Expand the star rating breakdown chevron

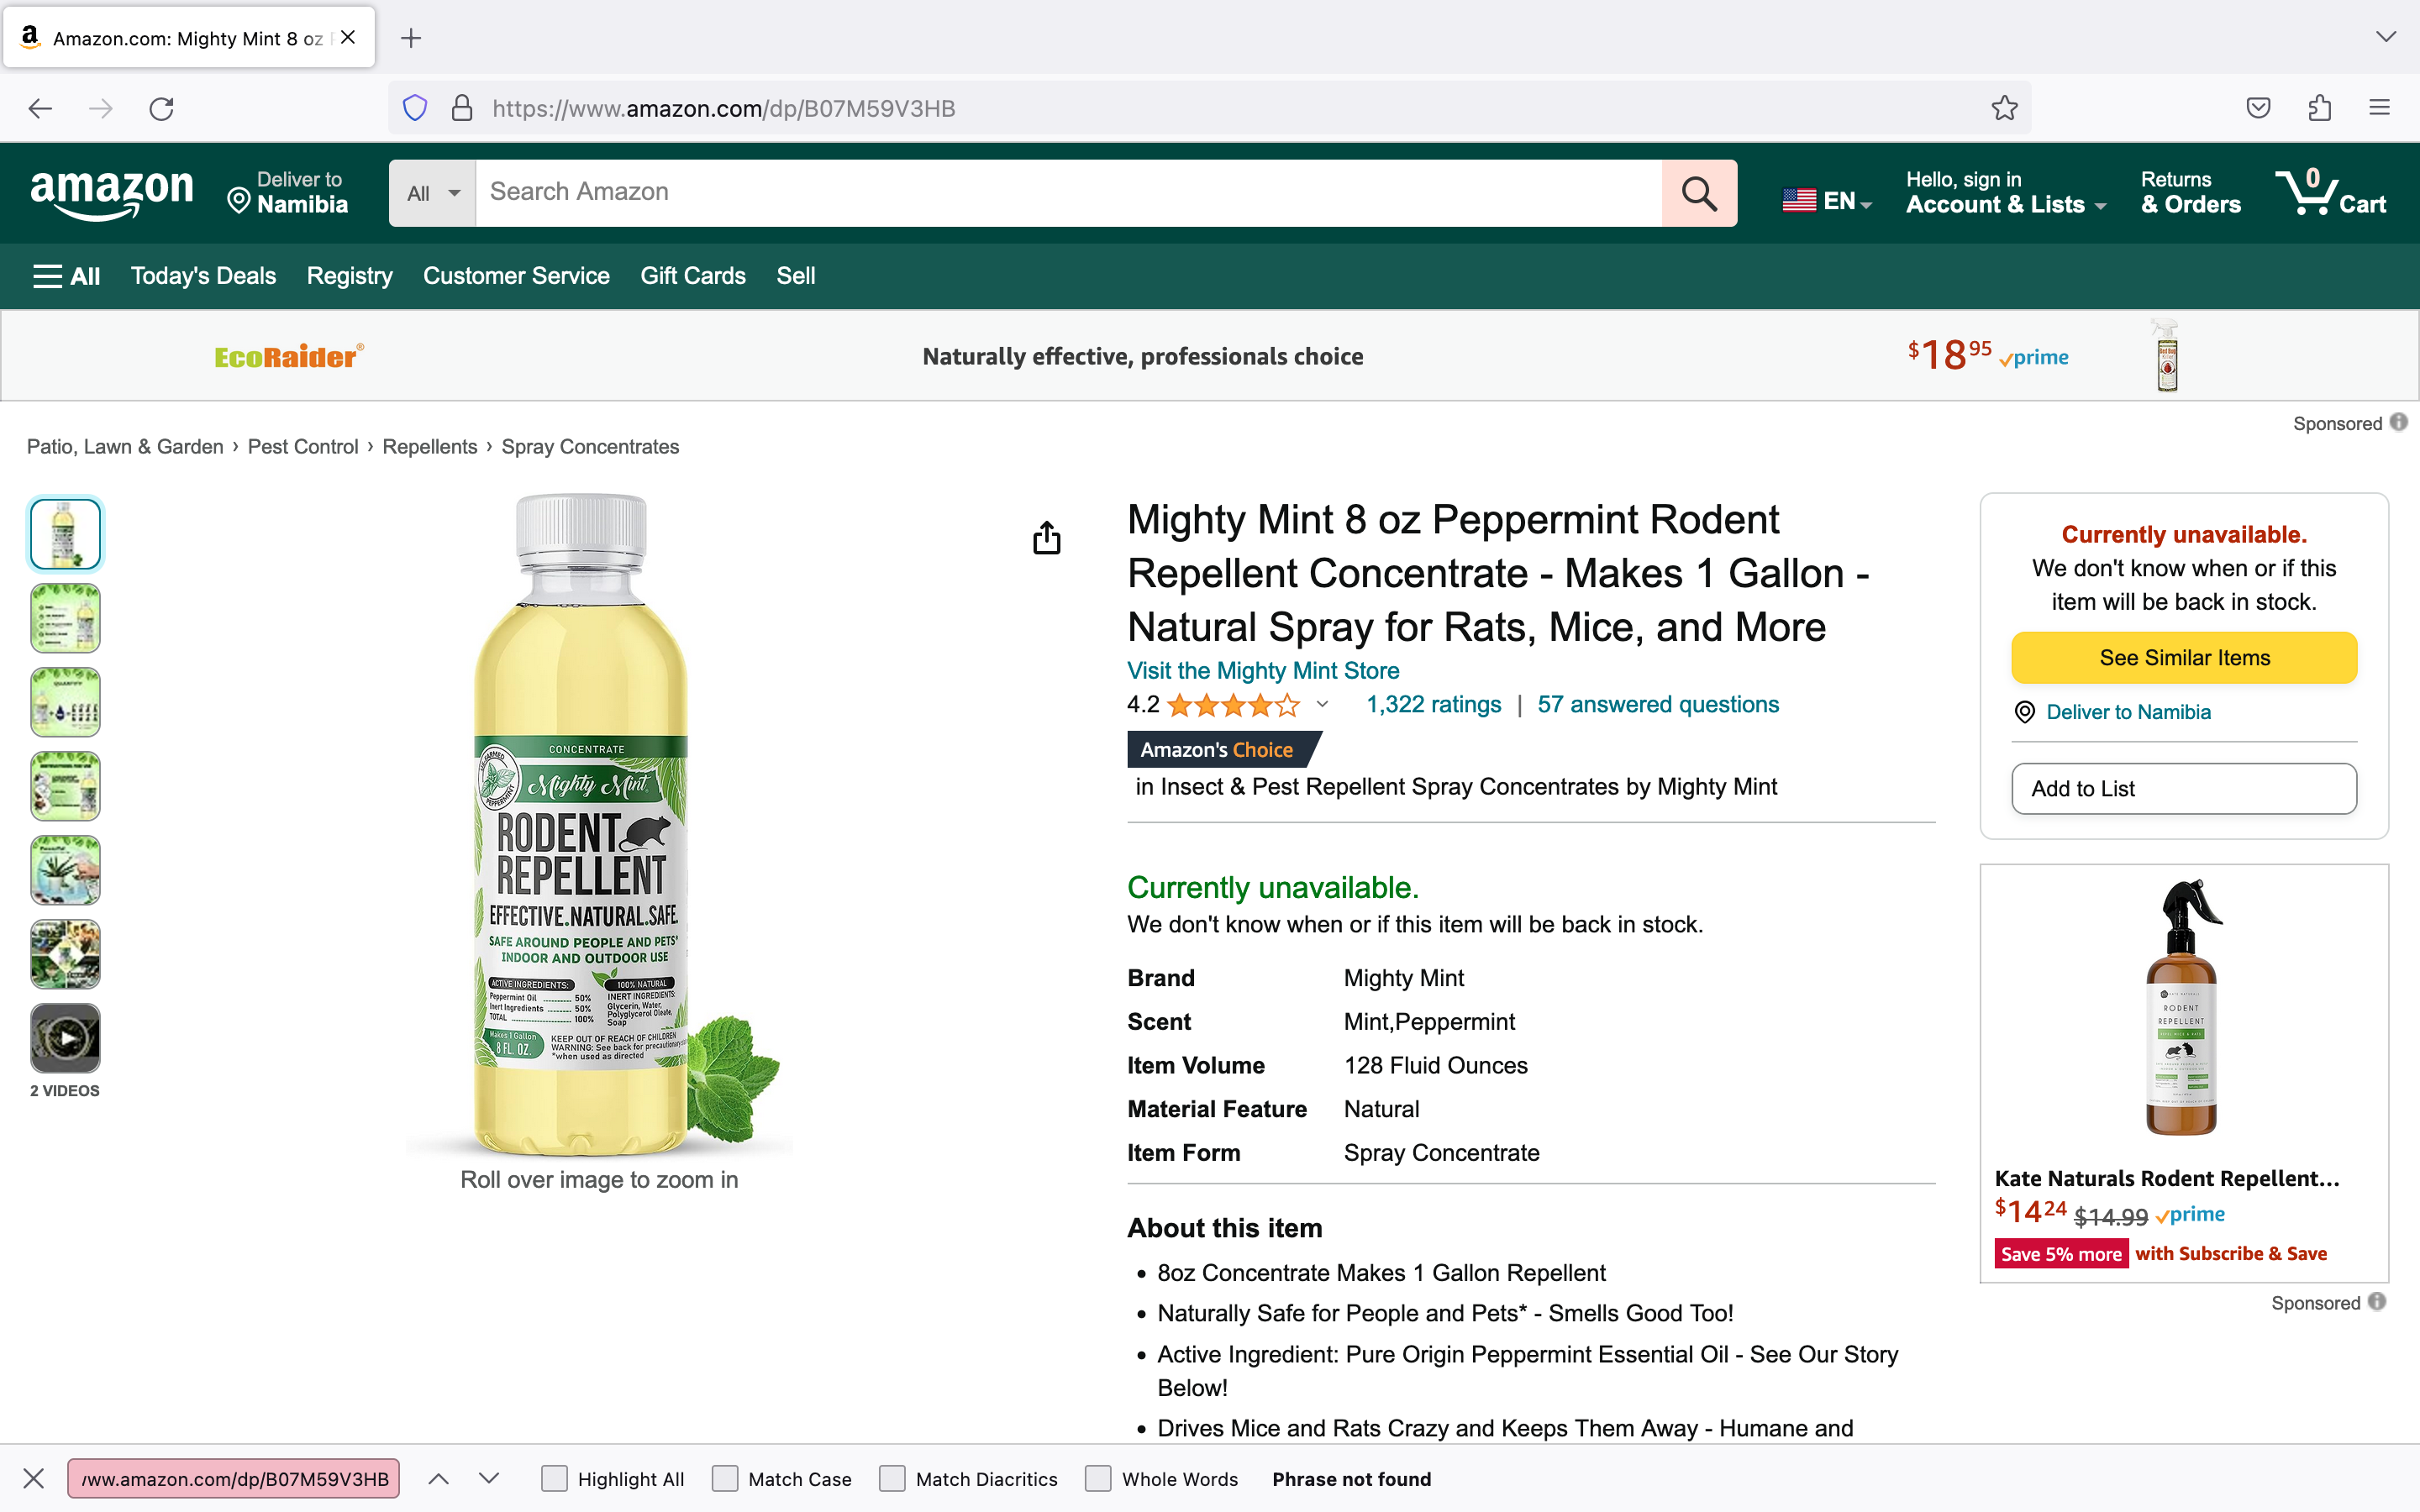pos(1322,704)
